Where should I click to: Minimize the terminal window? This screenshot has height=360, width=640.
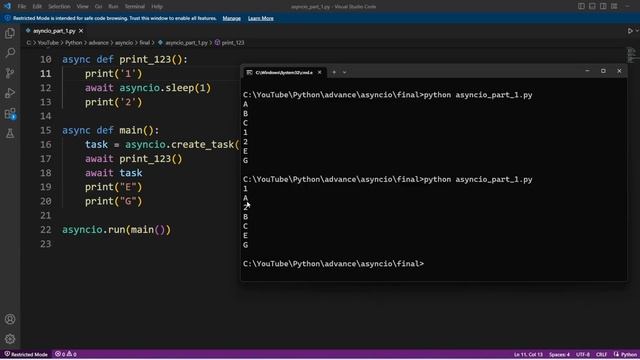tap(587, 71)
